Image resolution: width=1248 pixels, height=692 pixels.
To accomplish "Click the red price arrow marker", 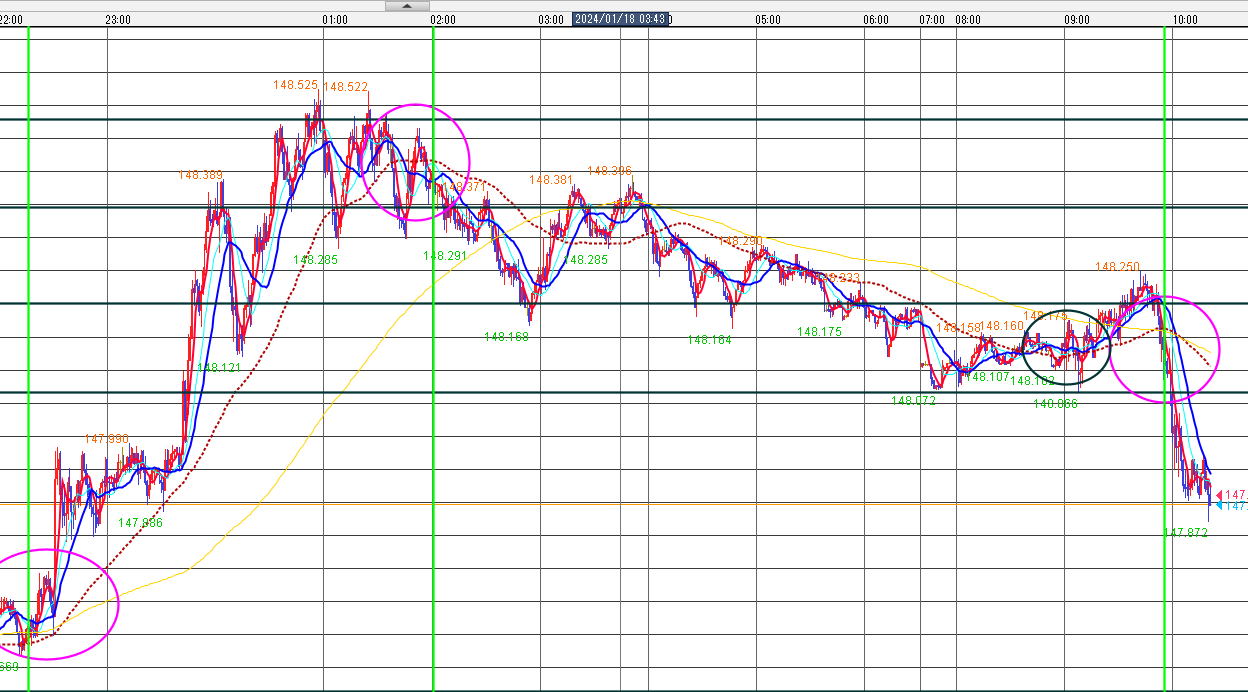I will coord(1220,495).
